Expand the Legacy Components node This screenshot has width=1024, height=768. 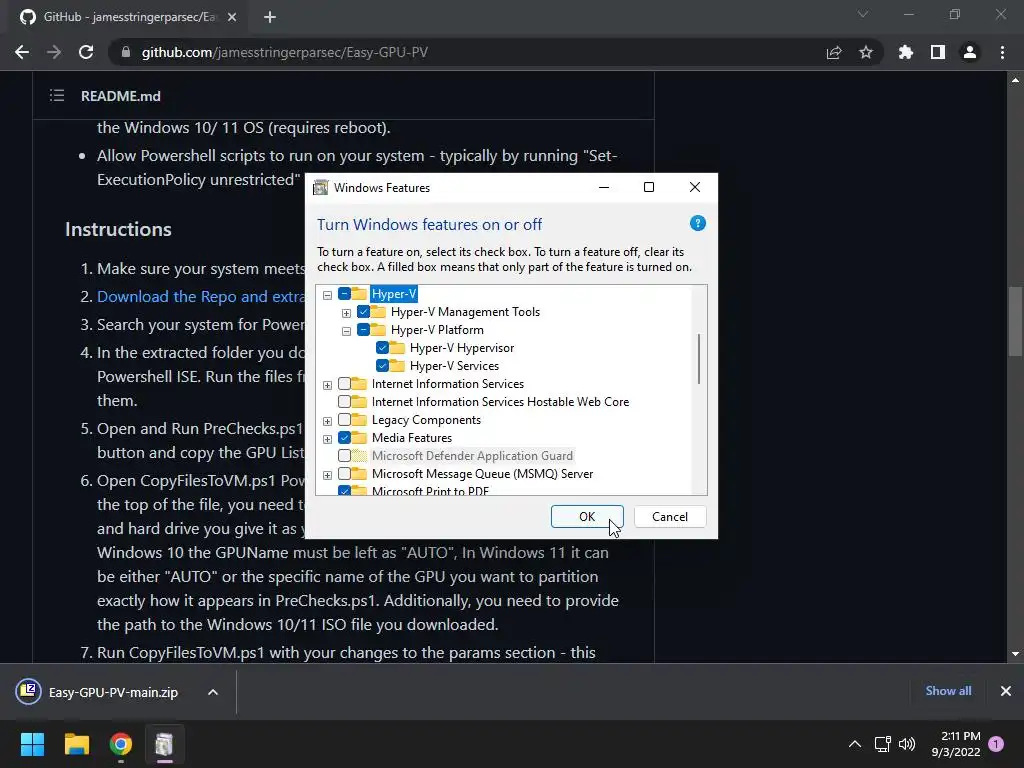(x=327, y=421)
